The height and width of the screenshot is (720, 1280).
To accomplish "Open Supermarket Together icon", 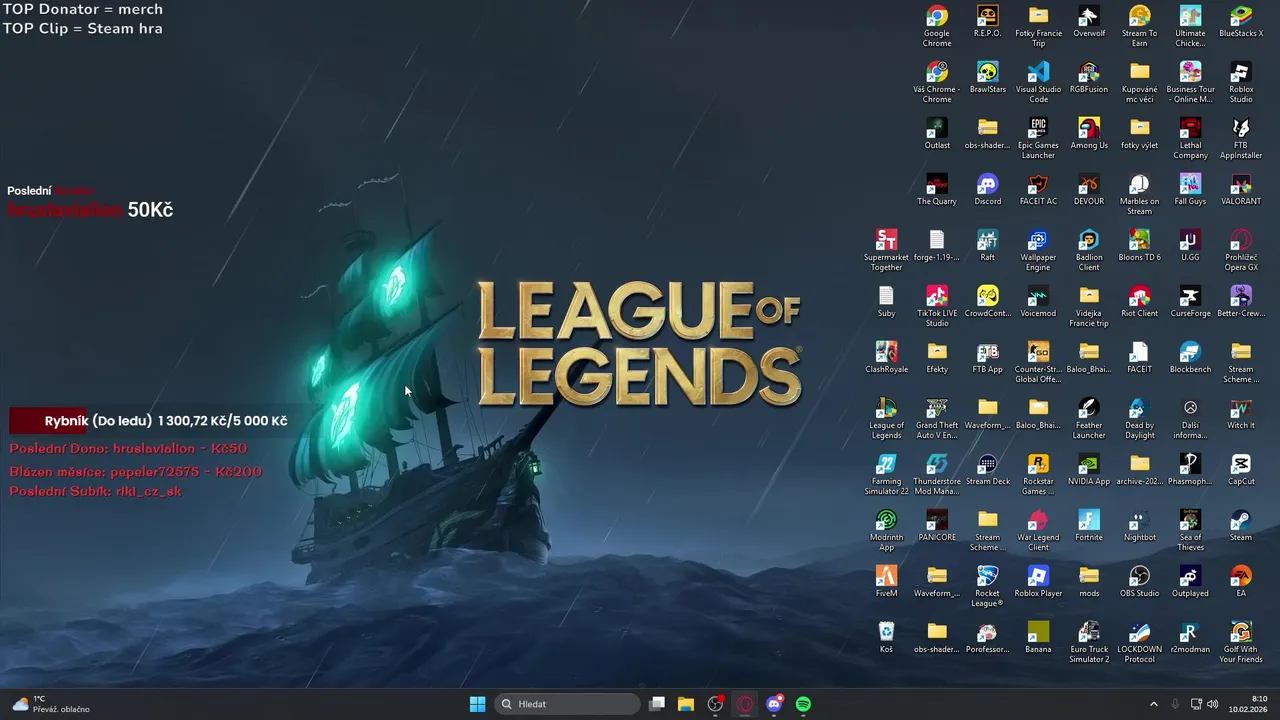I will pos(886,250).
